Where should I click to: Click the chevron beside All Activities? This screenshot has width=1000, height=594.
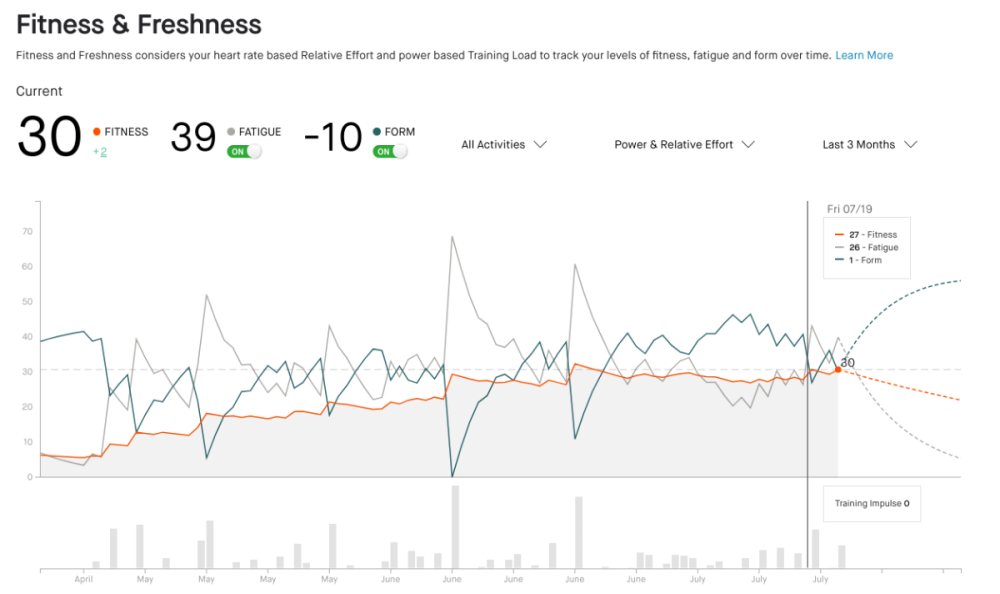(540, 145)
